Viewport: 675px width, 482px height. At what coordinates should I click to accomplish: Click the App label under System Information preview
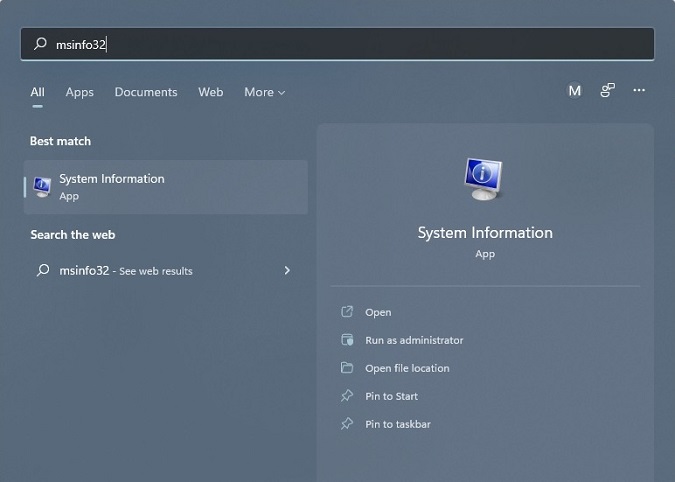click(485, 254)
